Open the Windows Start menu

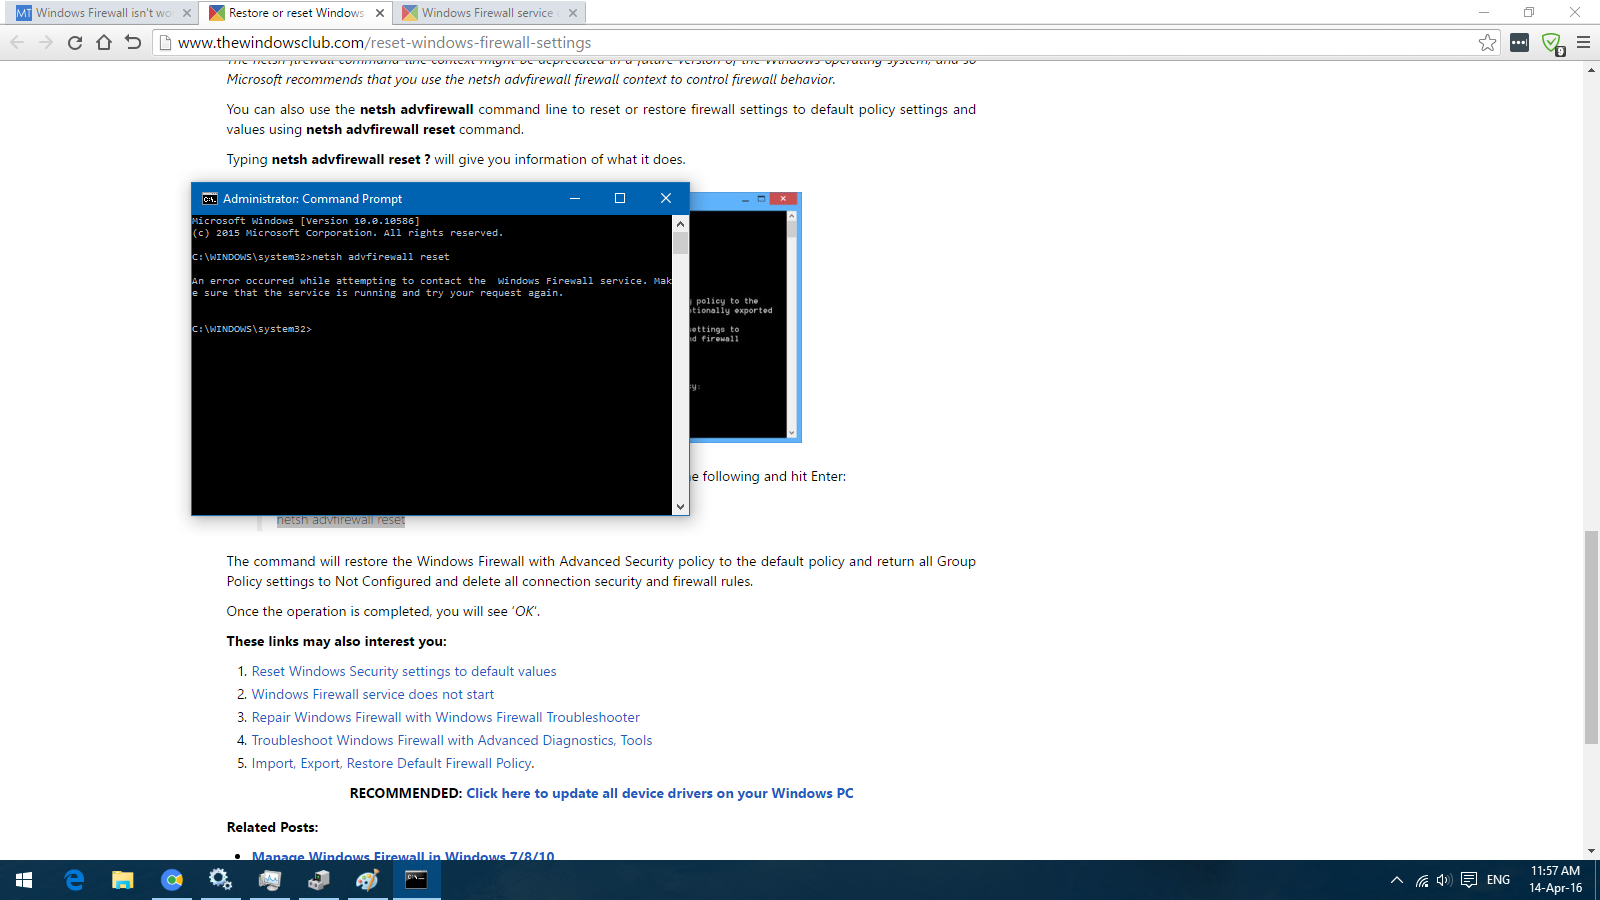tap(24, 880)
